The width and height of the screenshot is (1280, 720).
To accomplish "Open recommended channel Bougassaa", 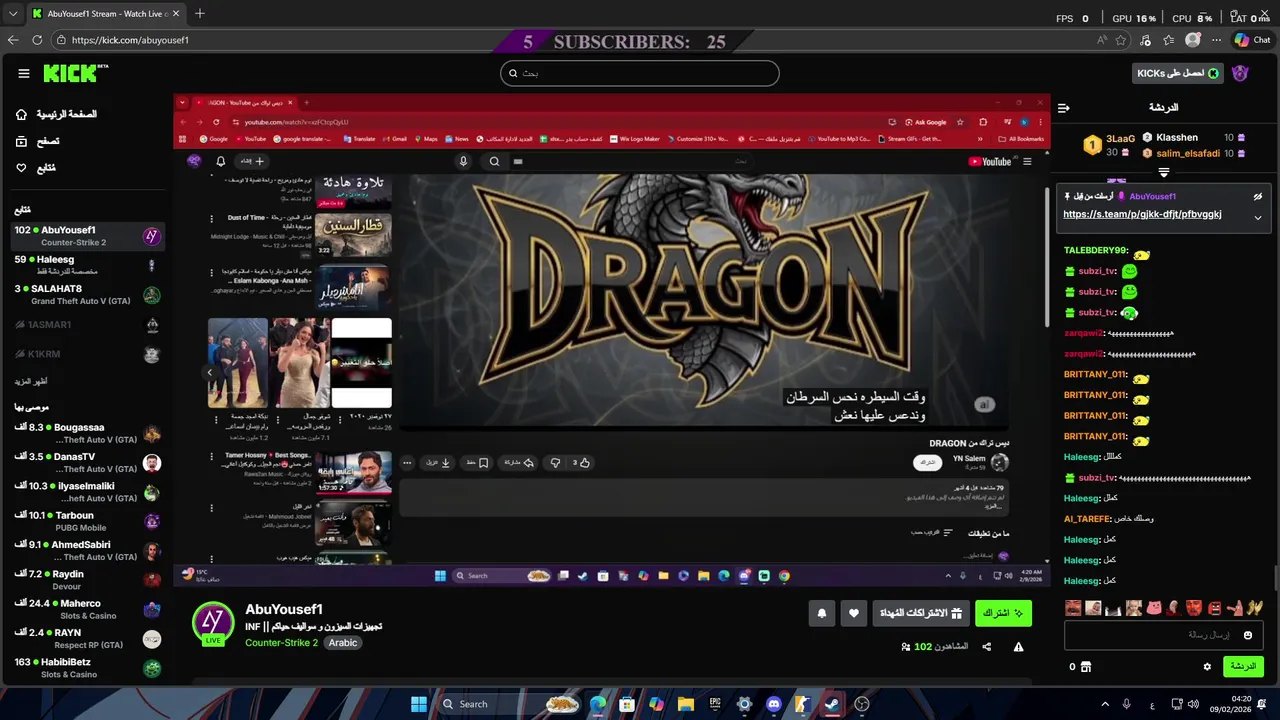I will pos(88,433).
